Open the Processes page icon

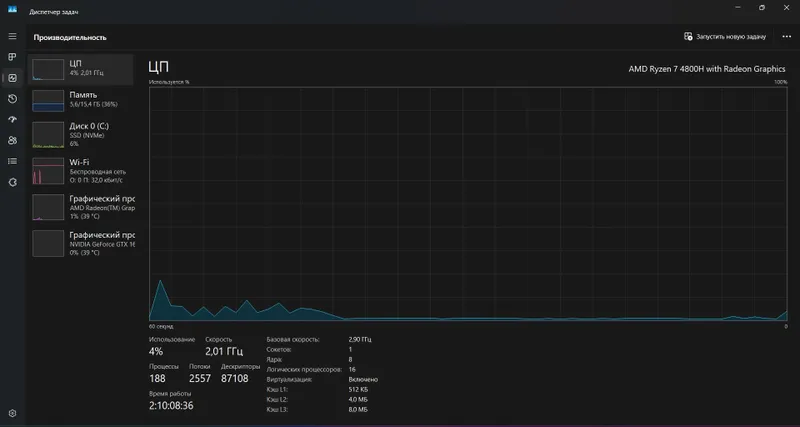pos(12,57)
